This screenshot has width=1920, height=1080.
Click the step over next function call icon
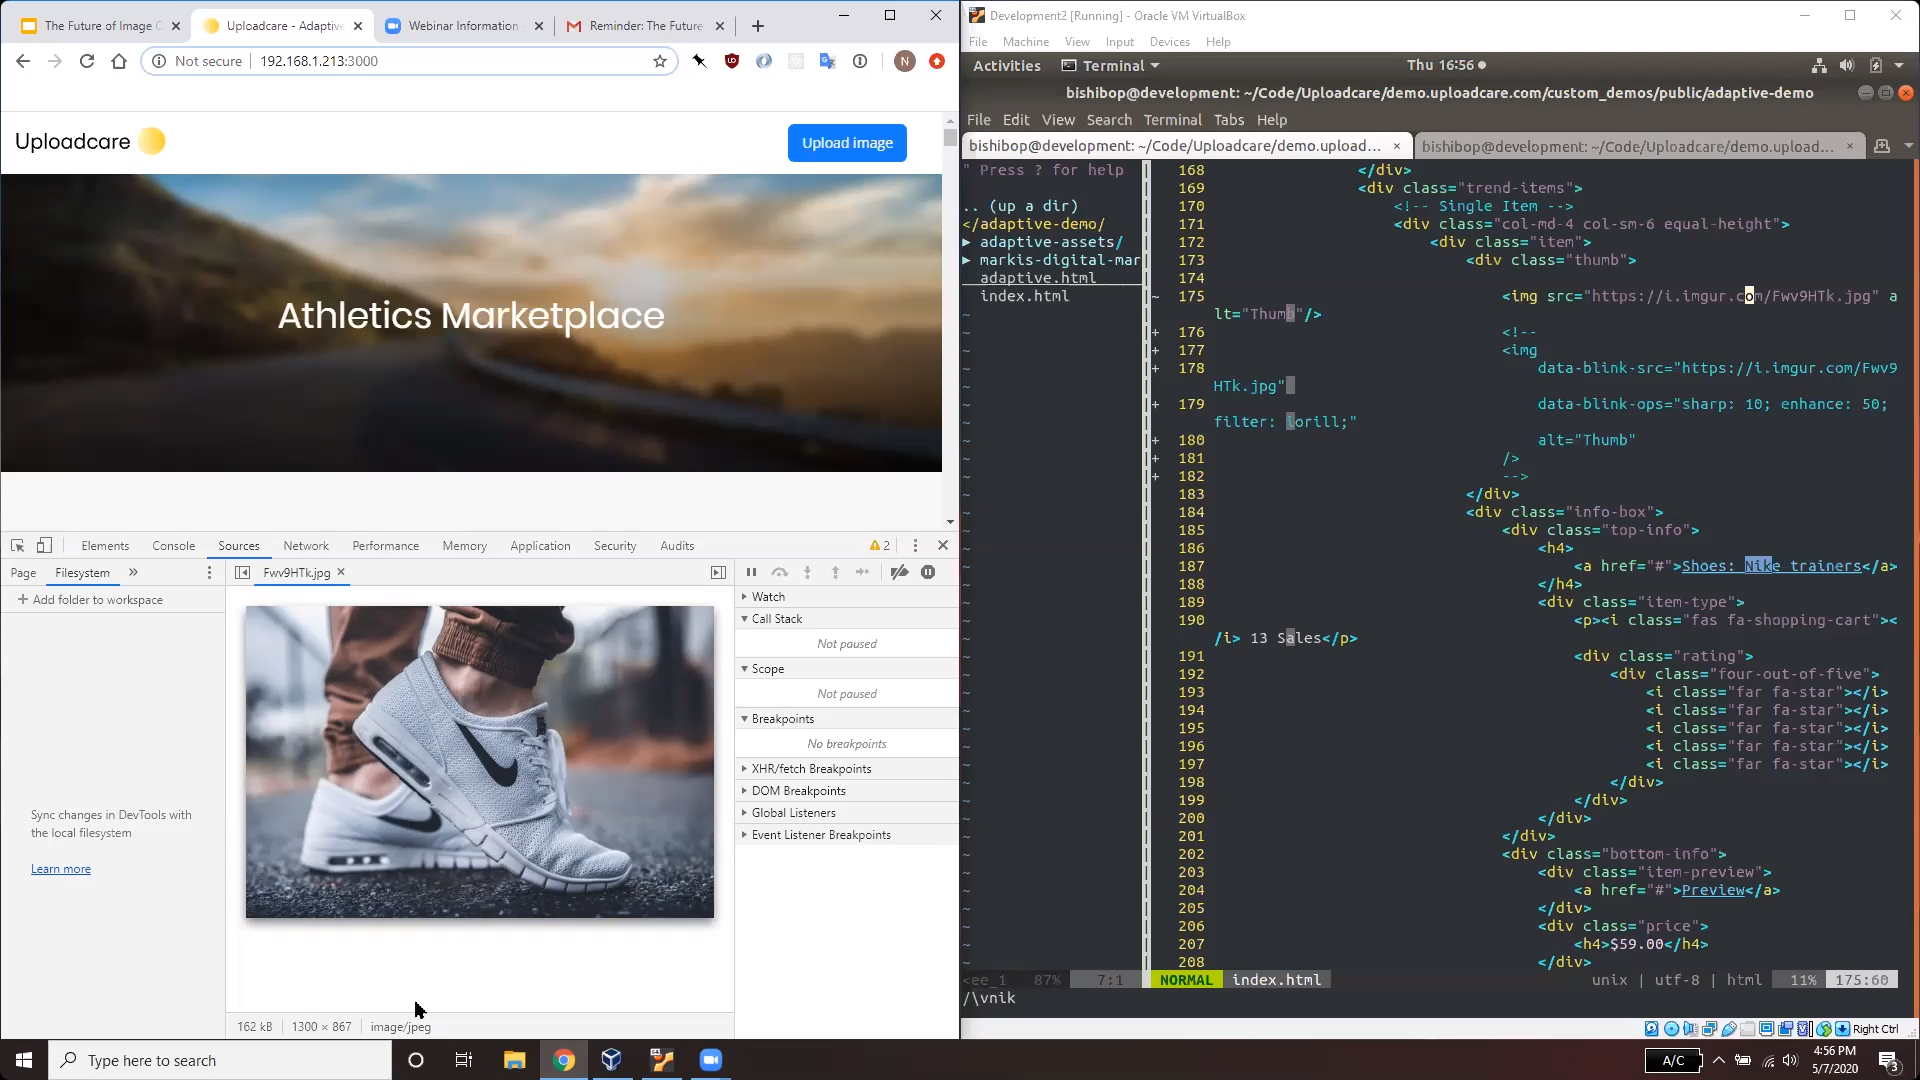780,572
